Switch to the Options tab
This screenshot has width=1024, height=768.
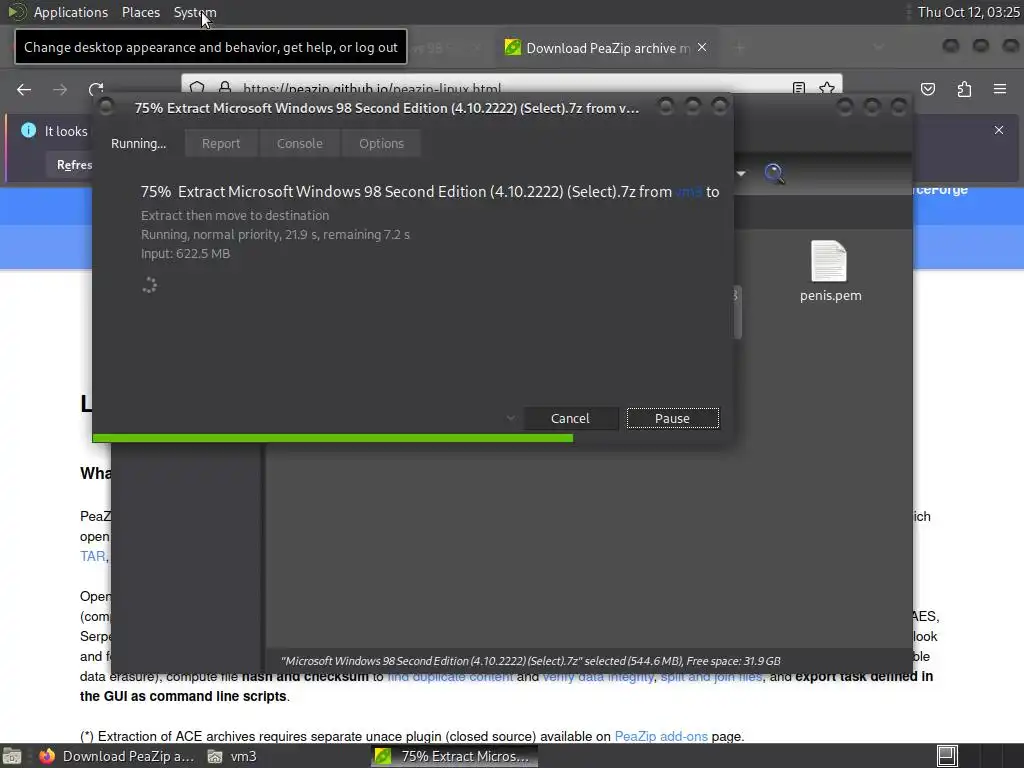(381, 143)
